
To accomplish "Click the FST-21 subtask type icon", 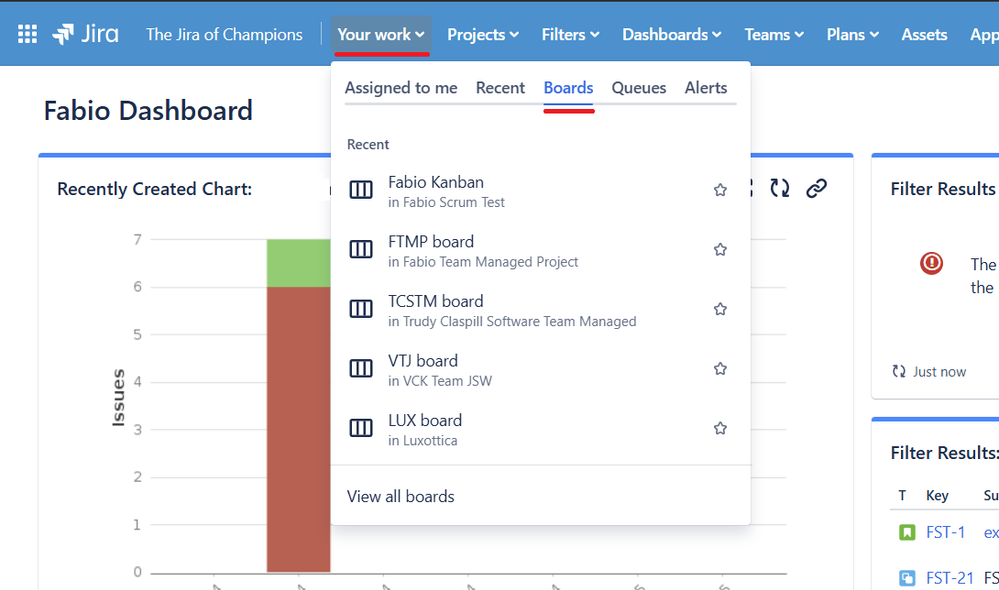I will click(907, 578).
